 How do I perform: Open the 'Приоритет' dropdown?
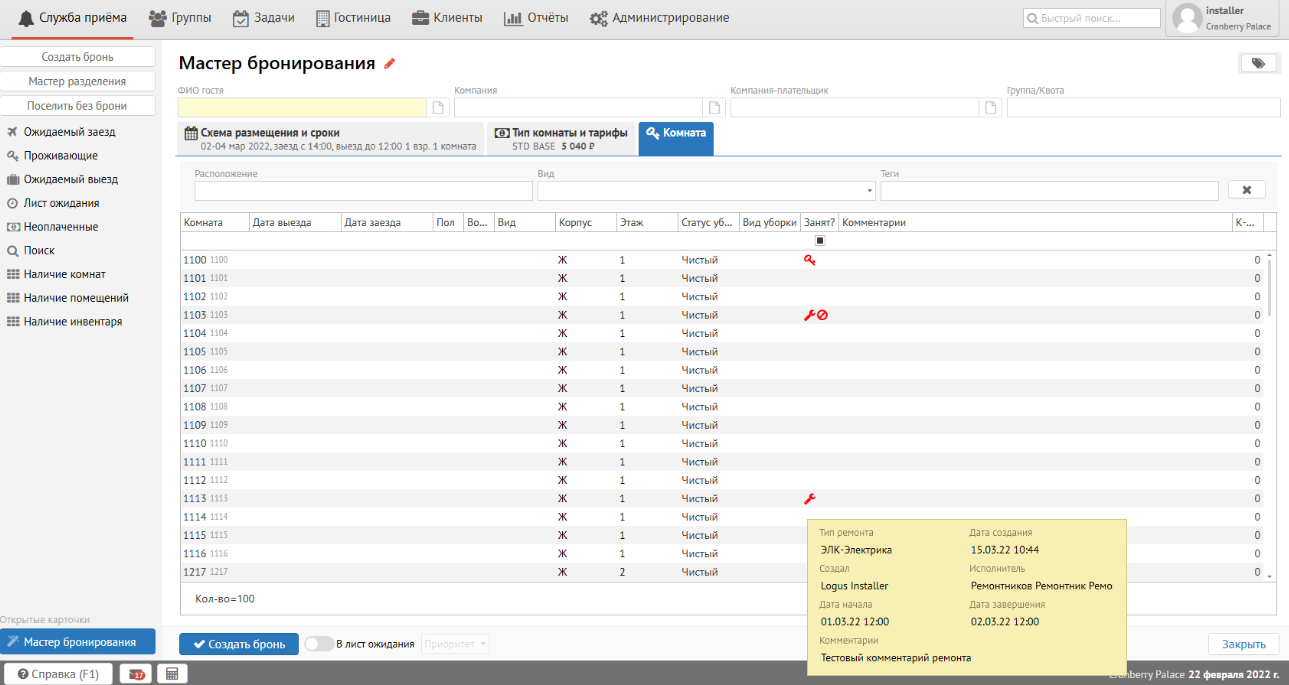456,644
